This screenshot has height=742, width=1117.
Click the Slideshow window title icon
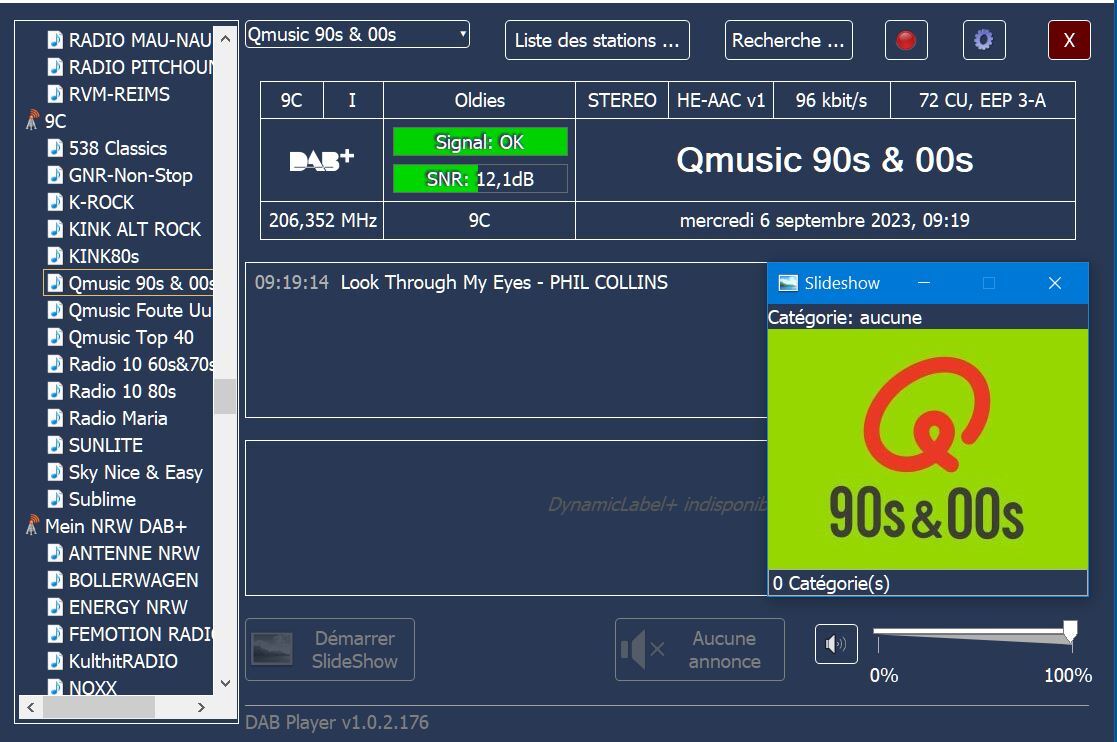click(788, 283)
